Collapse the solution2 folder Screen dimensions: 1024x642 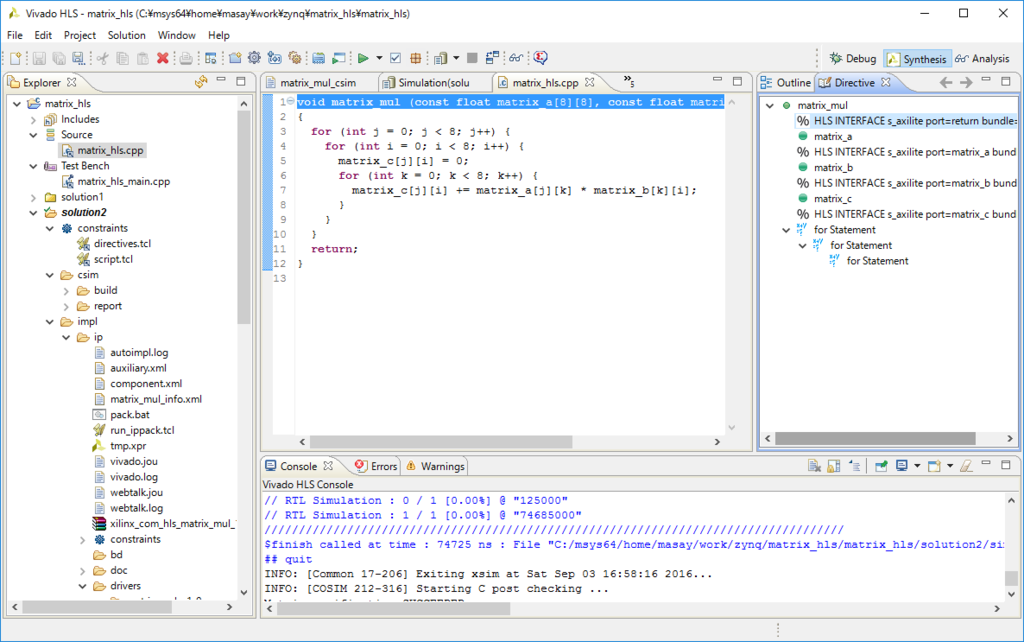tap(33, 213)
